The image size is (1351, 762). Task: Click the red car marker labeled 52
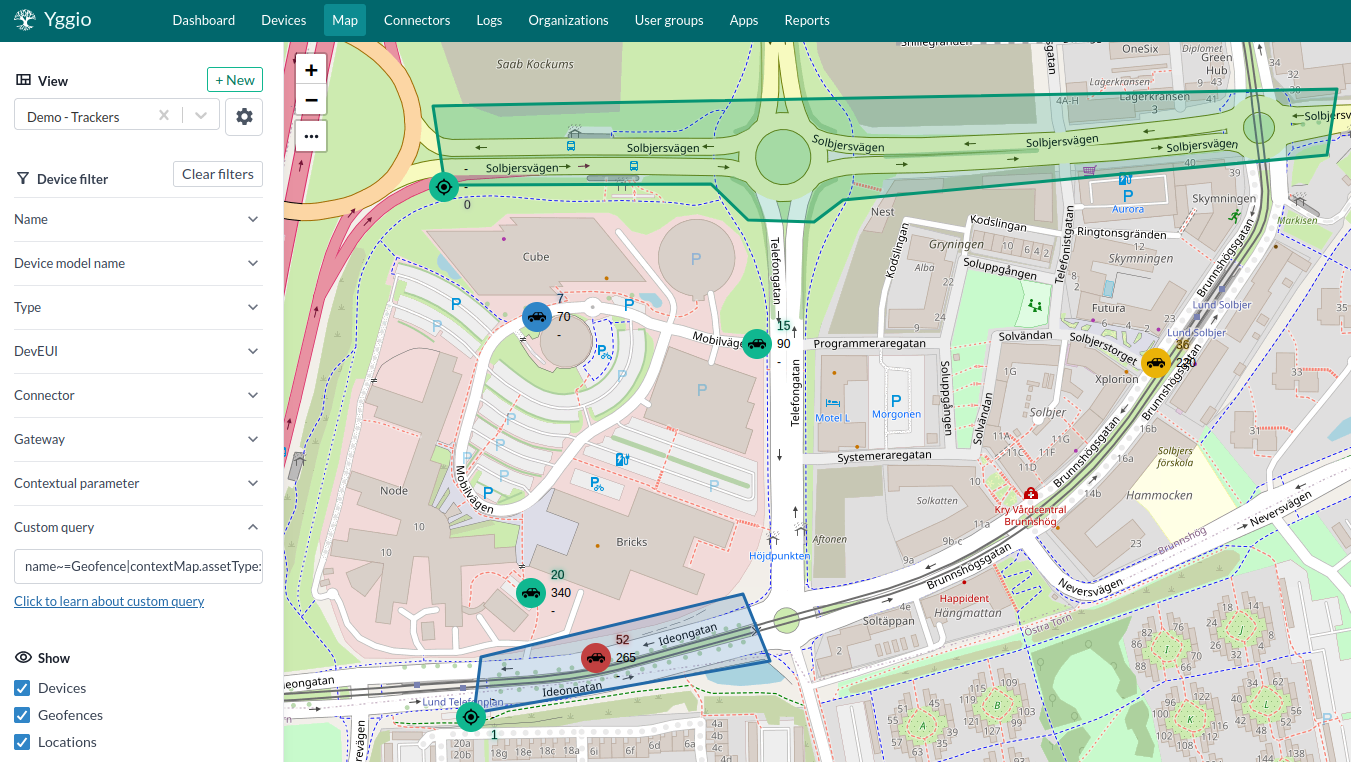(x=596, y=657)
